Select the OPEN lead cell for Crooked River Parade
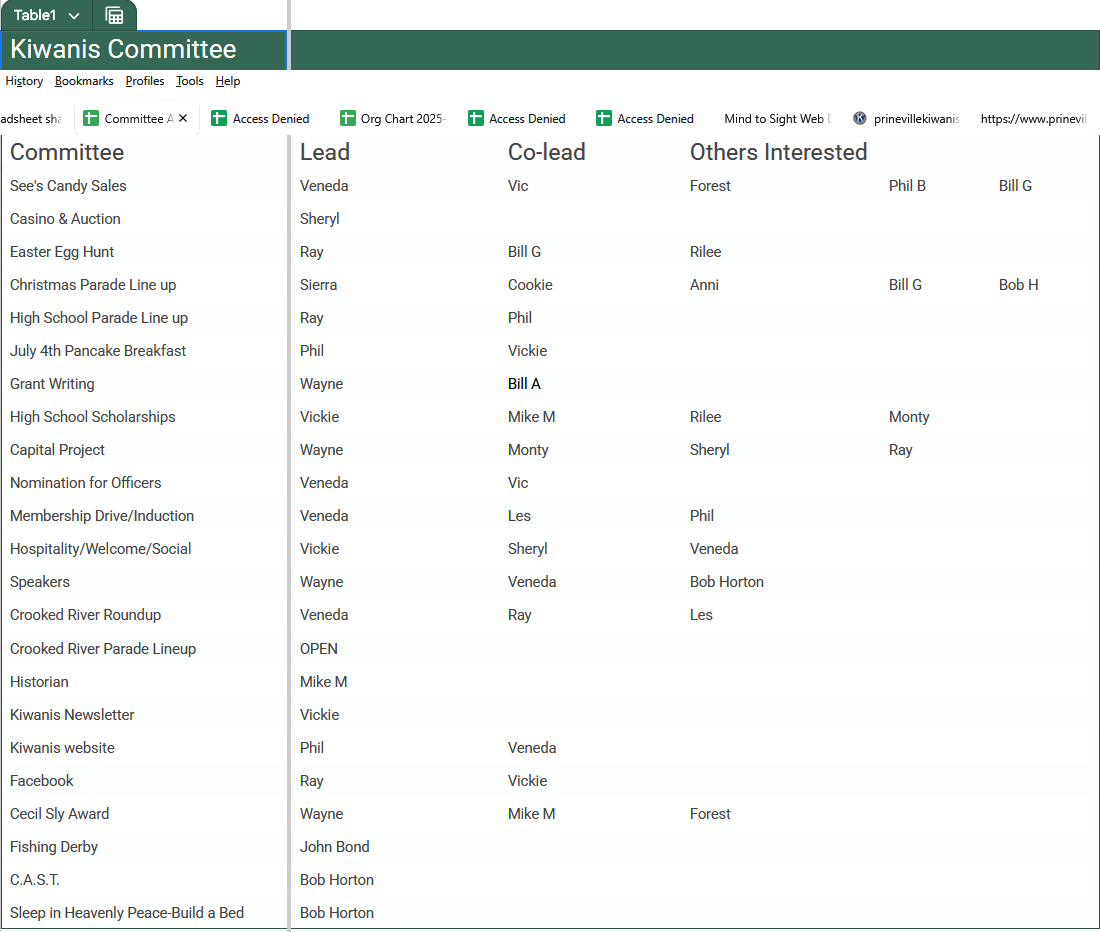Viewport: 1100px width, 932px height. coord(319,648)
